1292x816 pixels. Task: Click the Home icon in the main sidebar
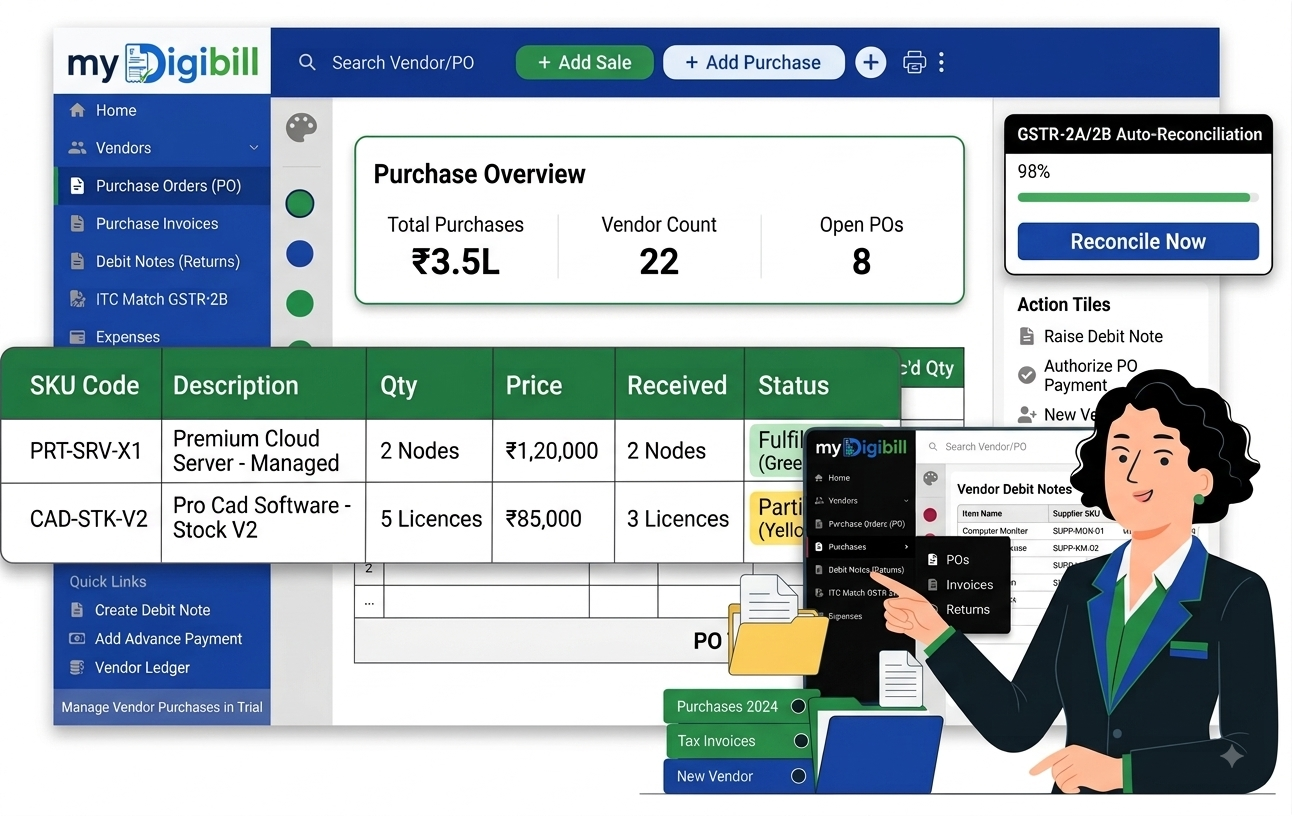point(77,111)
